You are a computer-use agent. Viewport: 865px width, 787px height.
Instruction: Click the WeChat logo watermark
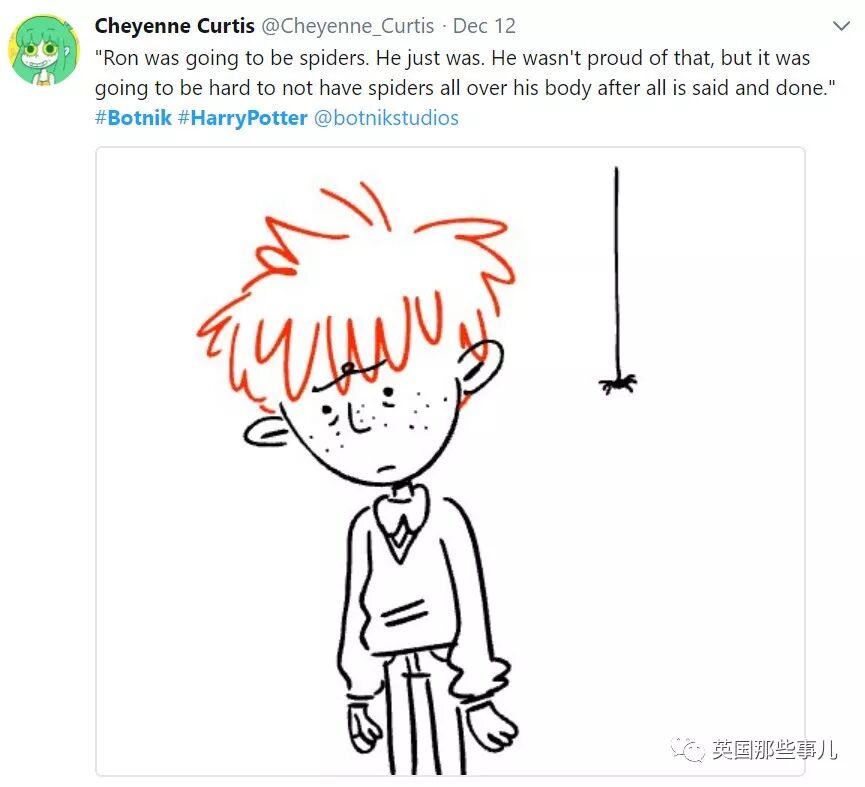[687, 748]
